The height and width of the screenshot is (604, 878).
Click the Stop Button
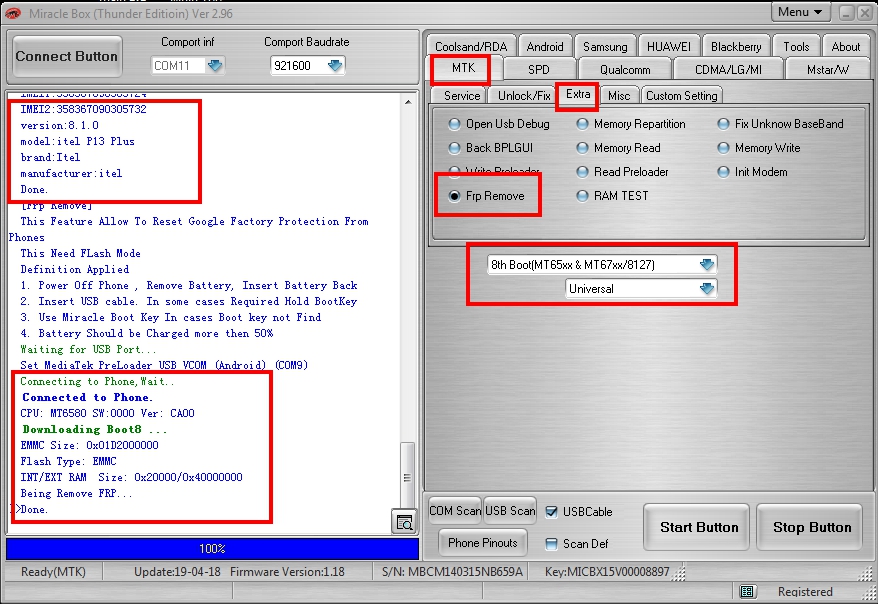pos(812,527)
